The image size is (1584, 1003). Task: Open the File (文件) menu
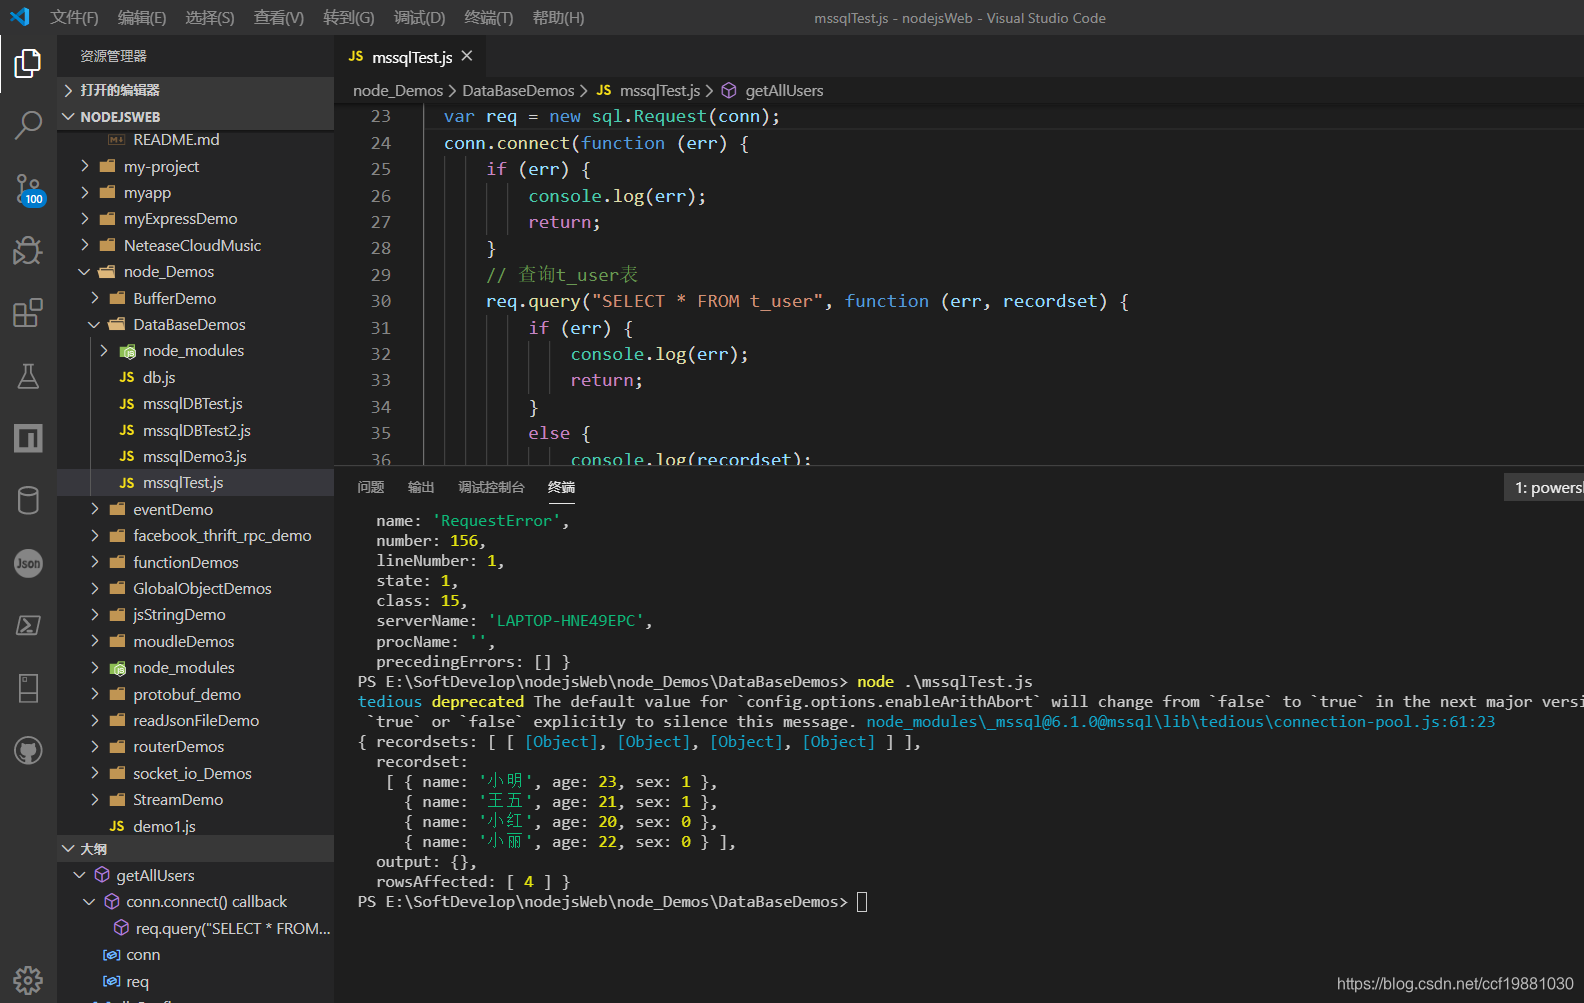[x=74, y=18]
